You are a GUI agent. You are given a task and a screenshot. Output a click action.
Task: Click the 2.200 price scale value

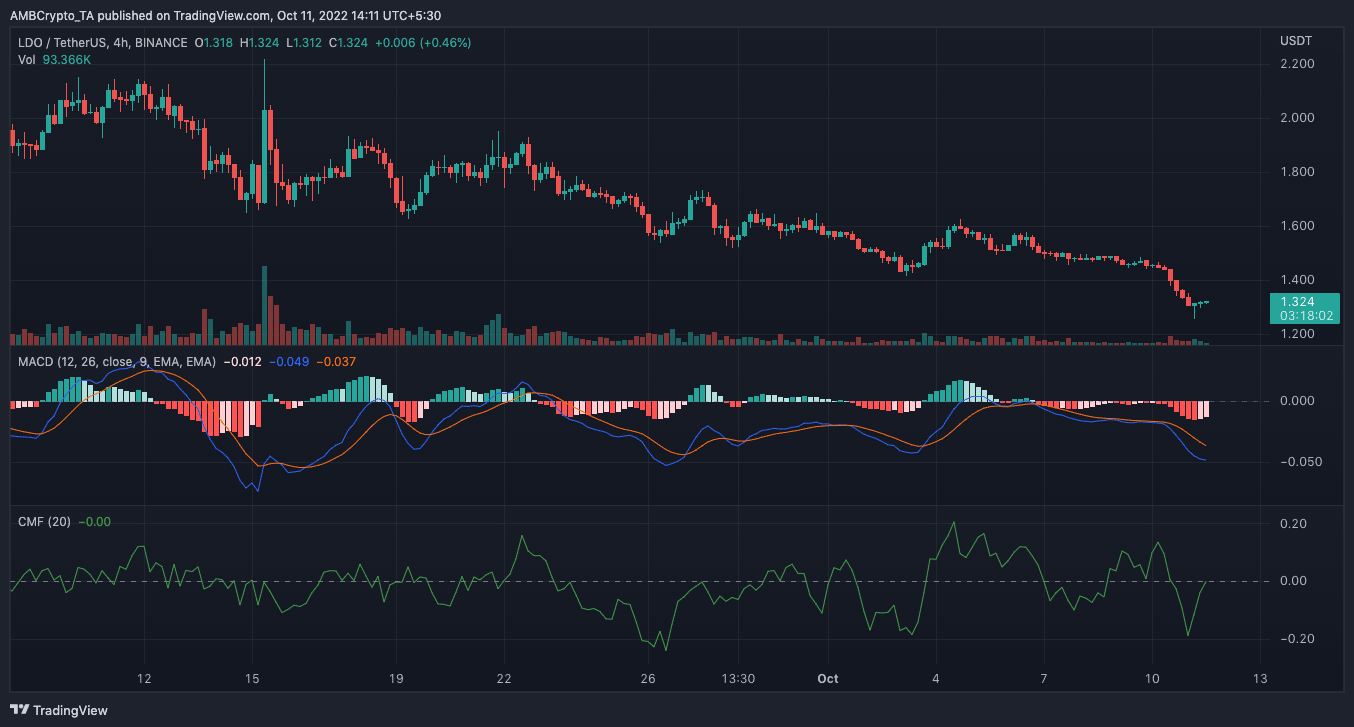pyautogui.click(x=1297, y=63)
